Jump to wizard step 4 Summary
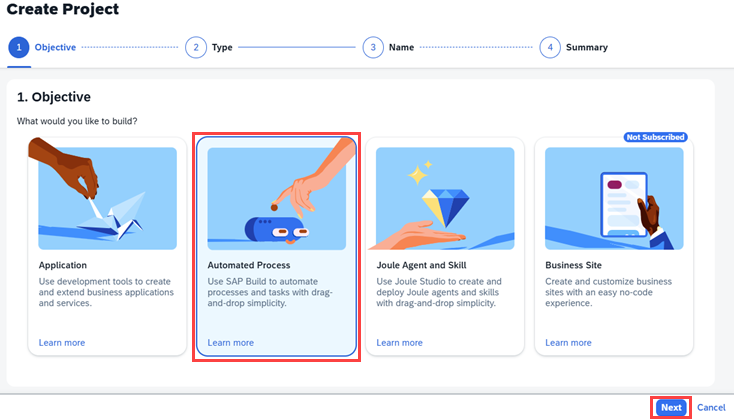 (x=574, y=47)
